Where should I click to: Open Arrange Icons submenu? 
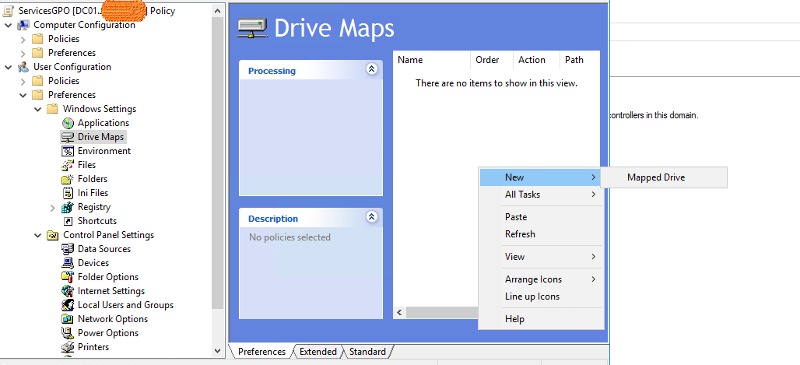pos(541,280)
